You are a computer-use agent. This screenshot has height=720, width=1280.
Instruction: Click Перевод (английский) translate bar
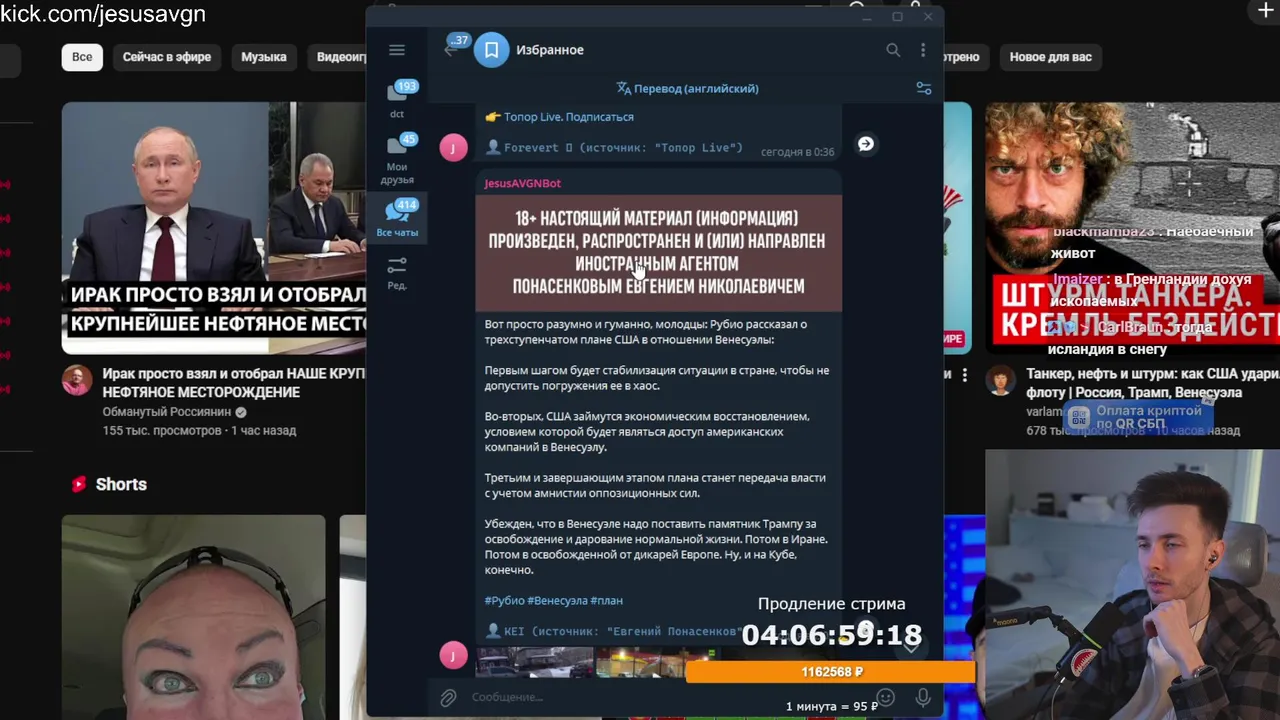(688, 88)
